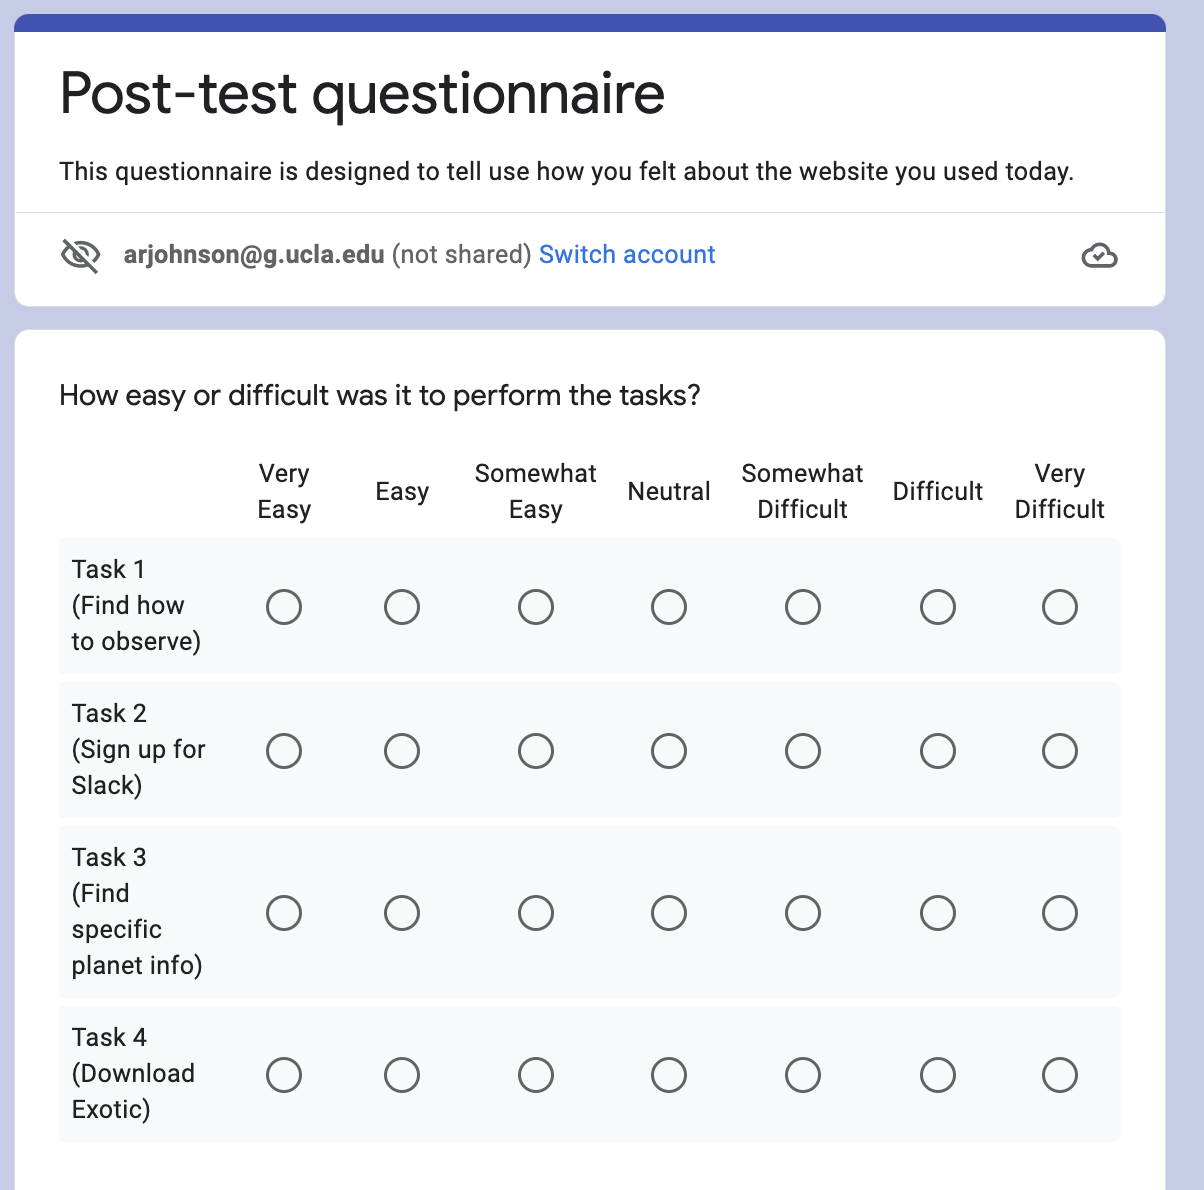This screenshot has width=1204, height=1190.
Task: Mark Task 3 as Very Difficult
Action: click(x=1060, y=913)
